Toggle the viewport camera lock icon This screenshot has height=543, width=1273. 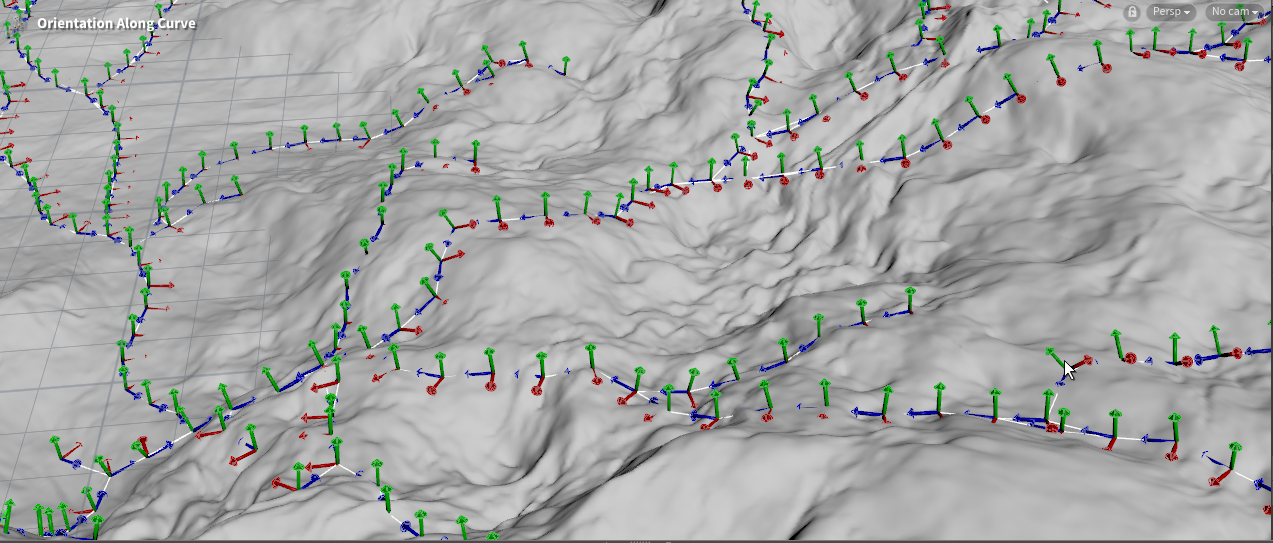pyautogui.click(x=1131, y=12)
